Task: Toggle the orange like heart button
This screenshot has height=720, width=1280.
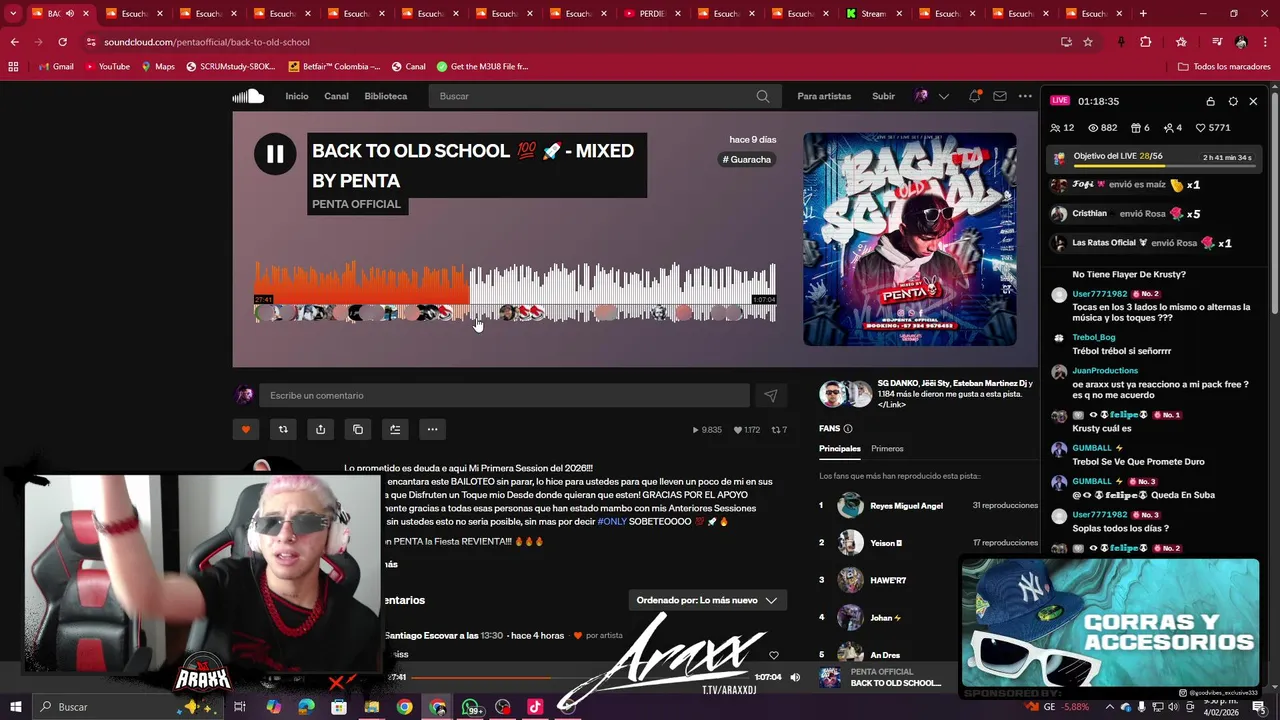Action: click(246, 429)
